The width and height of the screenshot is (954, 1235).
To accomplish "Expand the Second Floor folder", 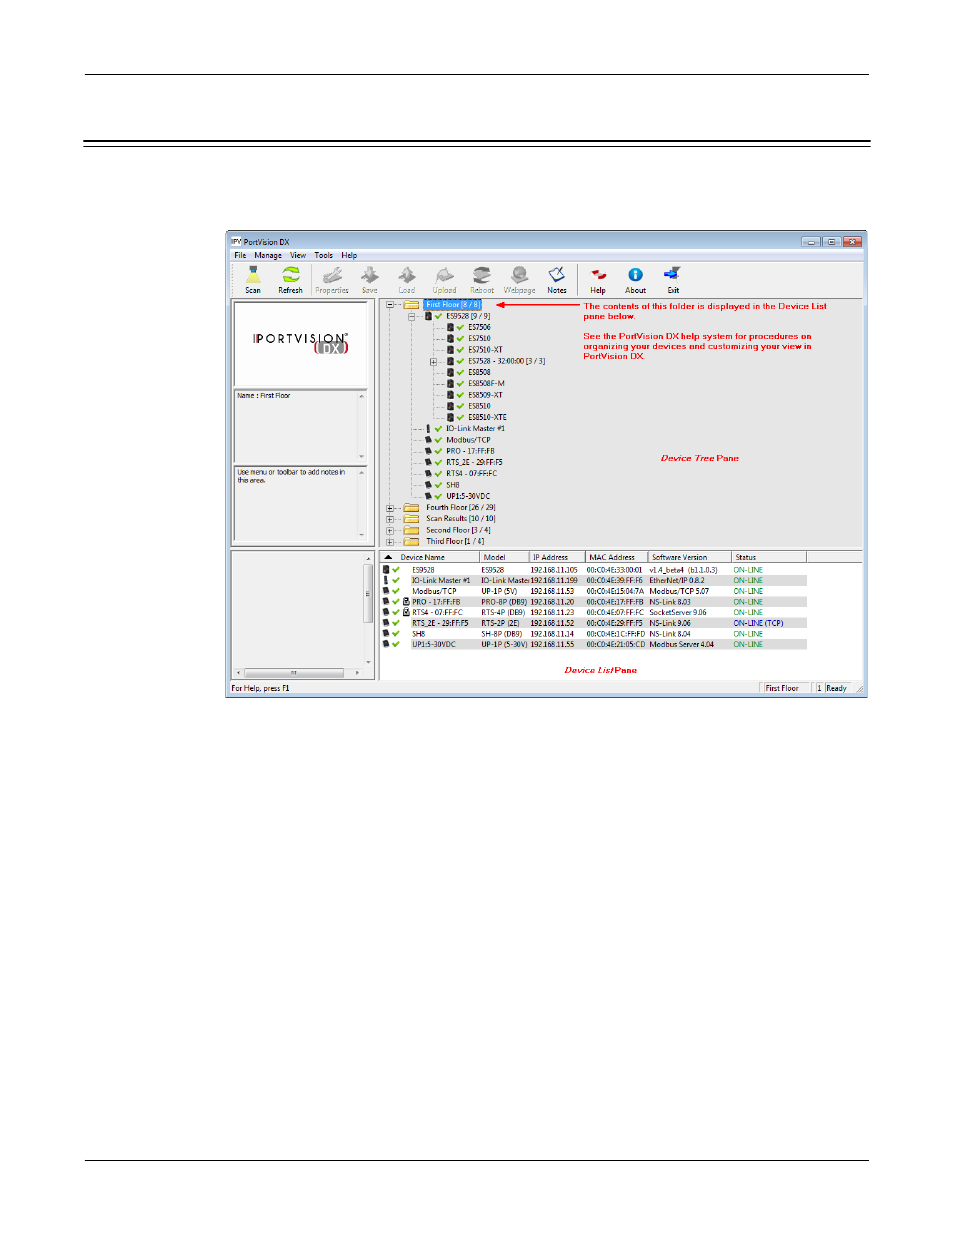I will point(390,530).
